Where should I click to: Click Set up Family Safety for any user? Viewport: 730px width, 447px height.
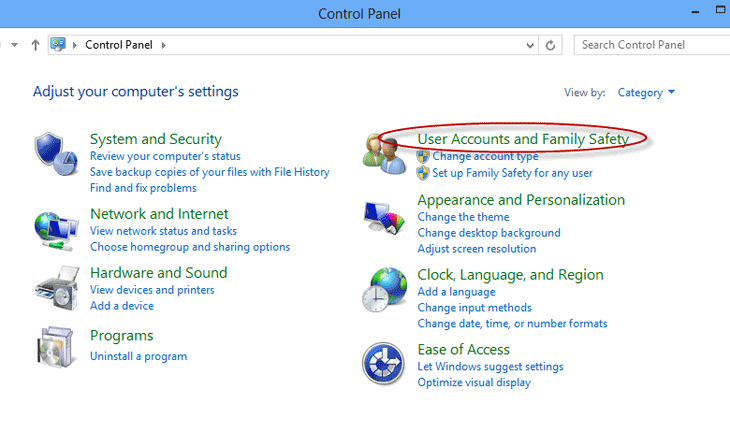513,173
